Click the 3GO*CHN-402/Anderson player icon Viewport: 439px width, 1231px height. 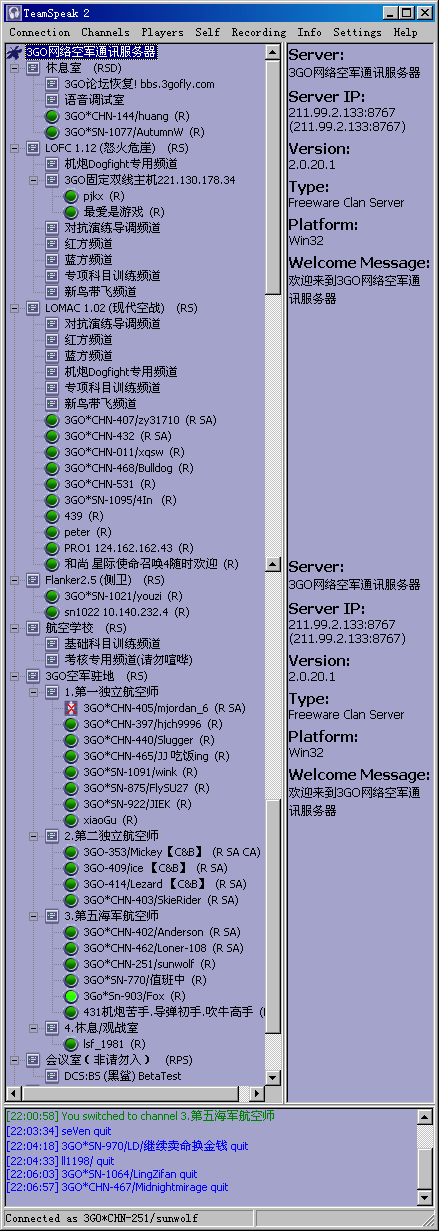coord(71,932)
